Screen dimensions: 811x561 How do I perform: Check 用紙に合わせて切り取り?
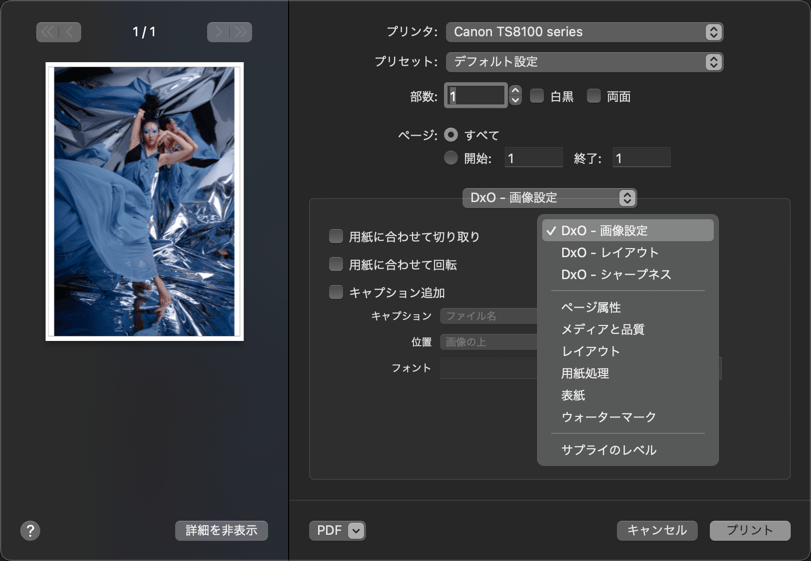pyautogui.click(x=336, y=236)
